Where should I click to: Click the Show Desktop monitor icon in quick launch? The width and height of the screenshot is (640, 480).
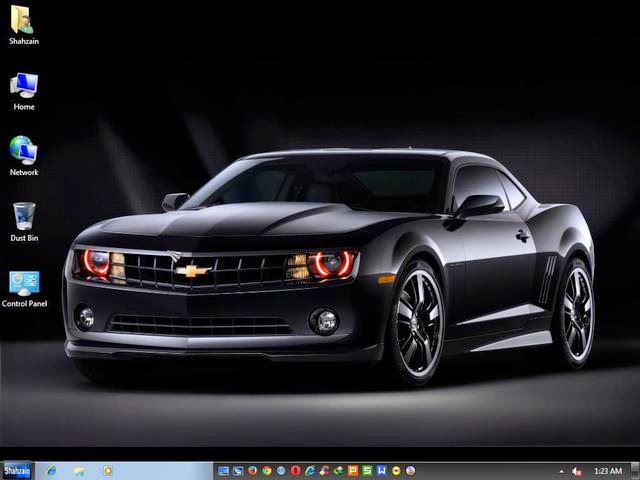[223, 471]
